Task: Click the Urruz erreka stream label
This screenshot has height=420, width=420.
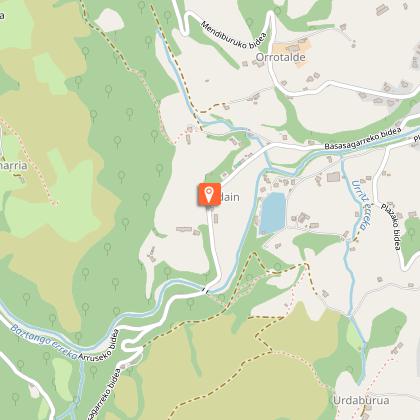Action: point(363,205)
